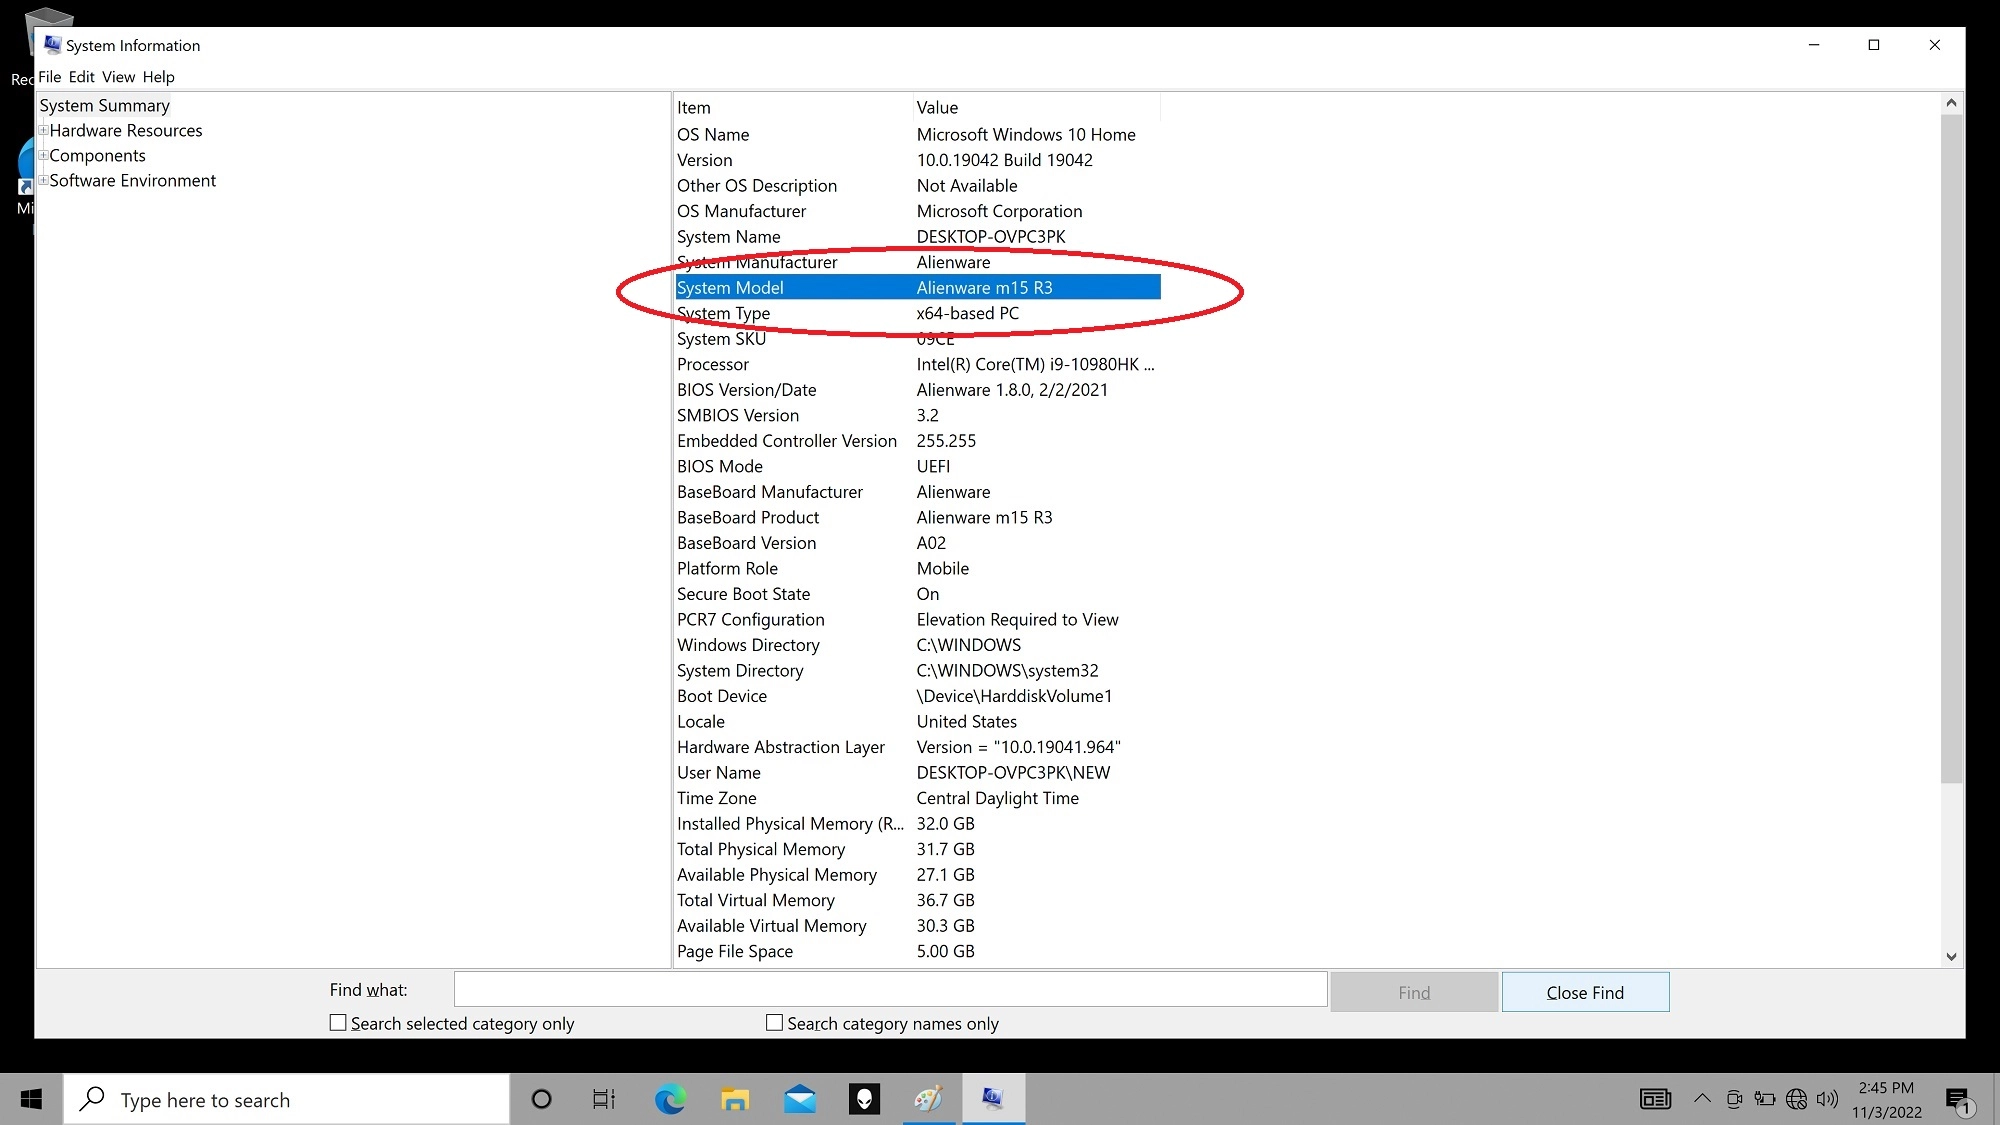Open network globe icon in tray
This screenshot has height=1125, width=2000.
(1797, 1099)
